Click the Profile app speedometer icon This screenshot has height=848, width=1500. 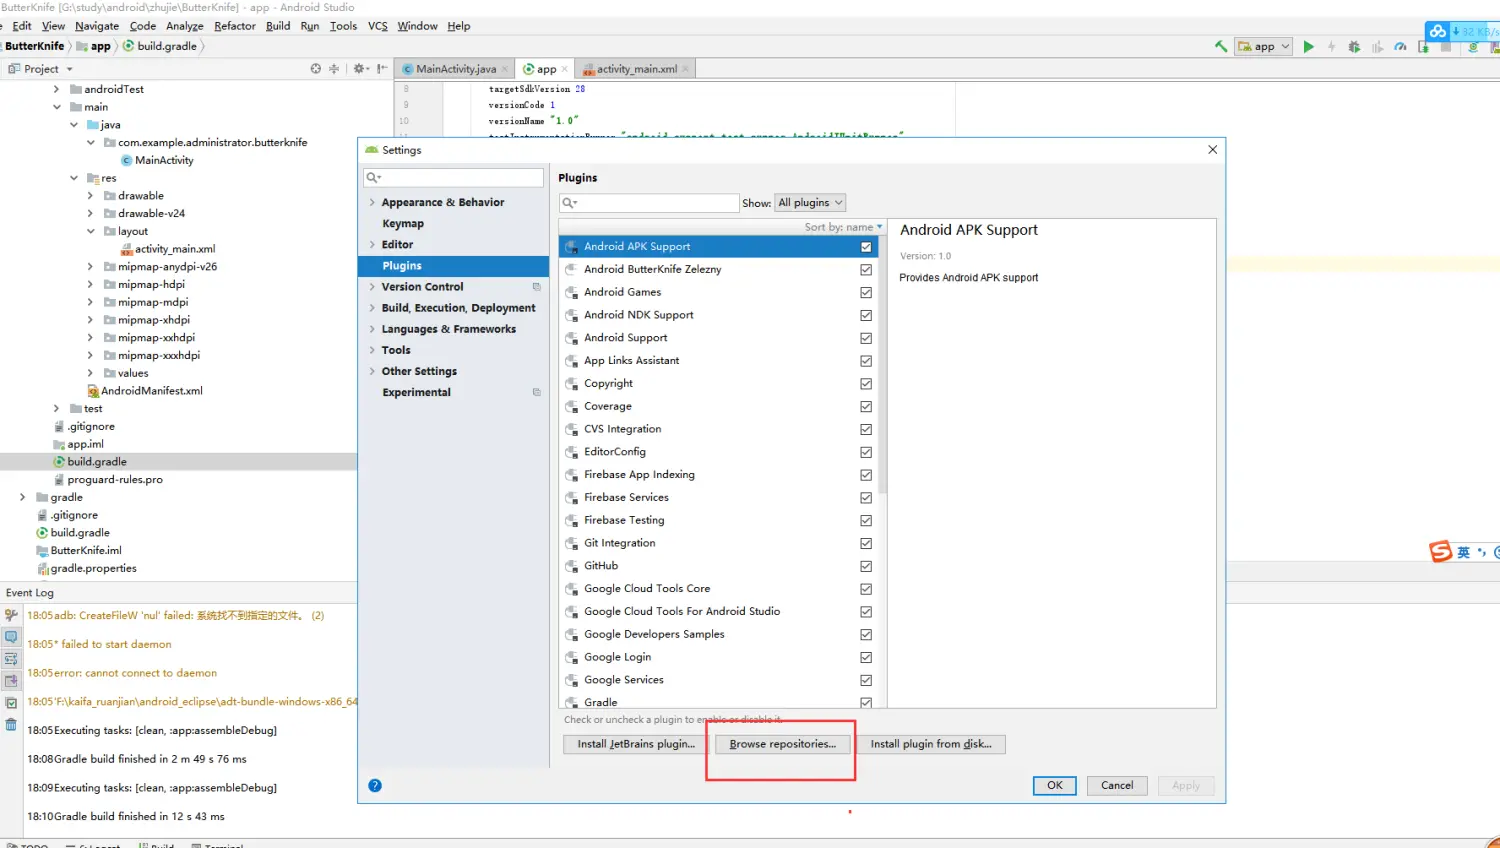[x=1400, y=46]
